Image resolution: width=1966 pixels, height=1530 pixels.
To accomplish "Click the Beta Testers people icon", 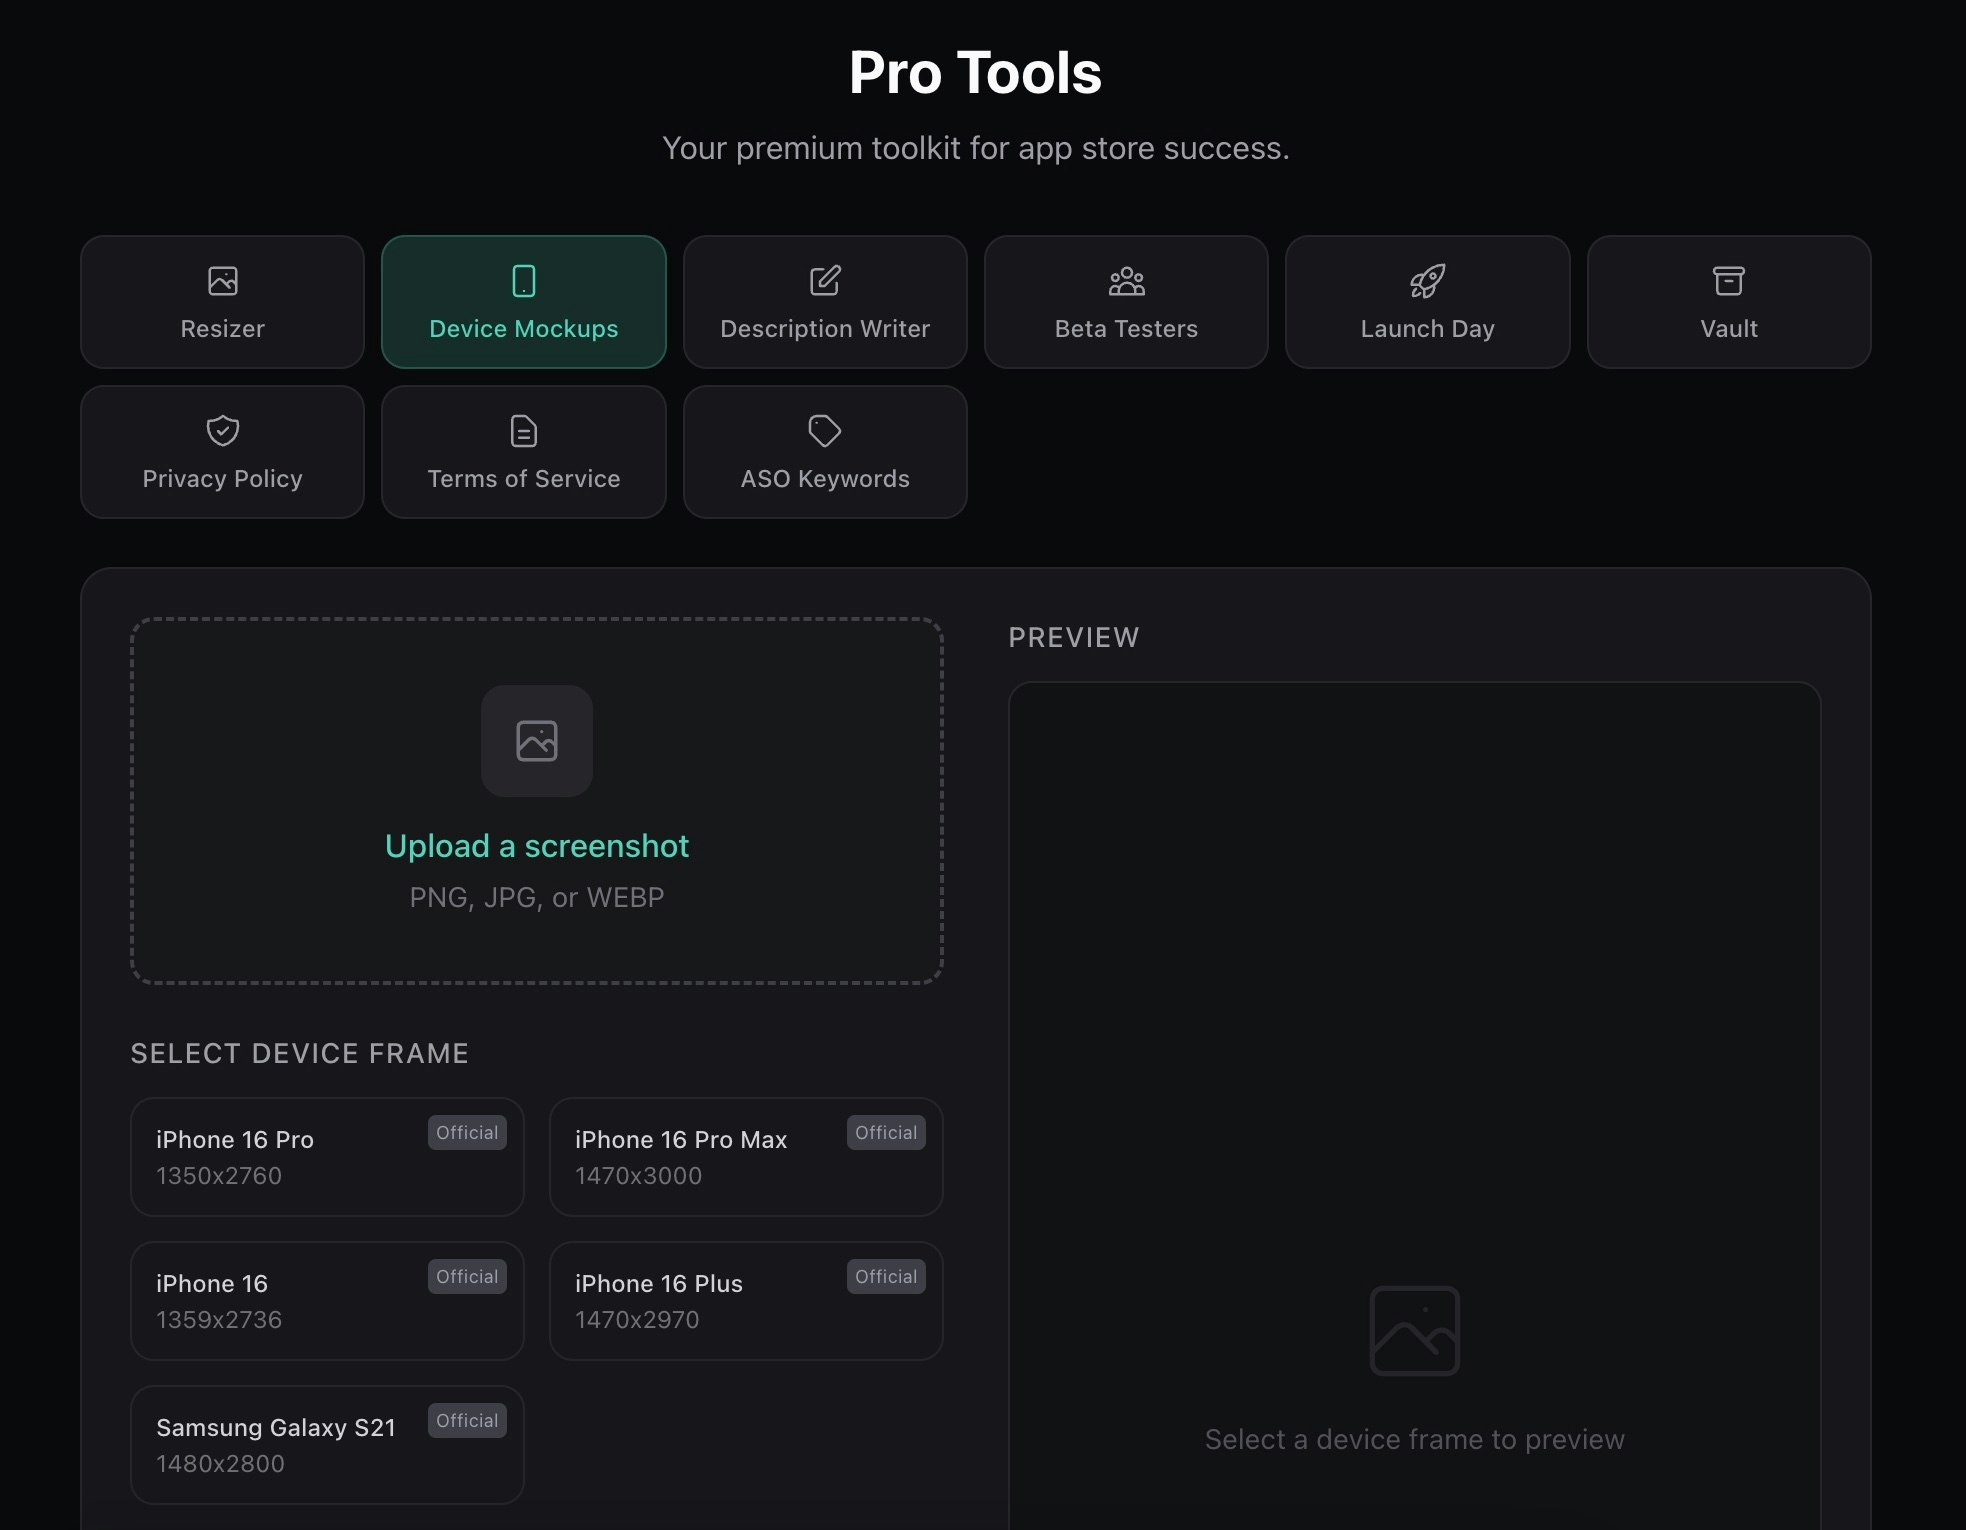I will [1126, 281].
